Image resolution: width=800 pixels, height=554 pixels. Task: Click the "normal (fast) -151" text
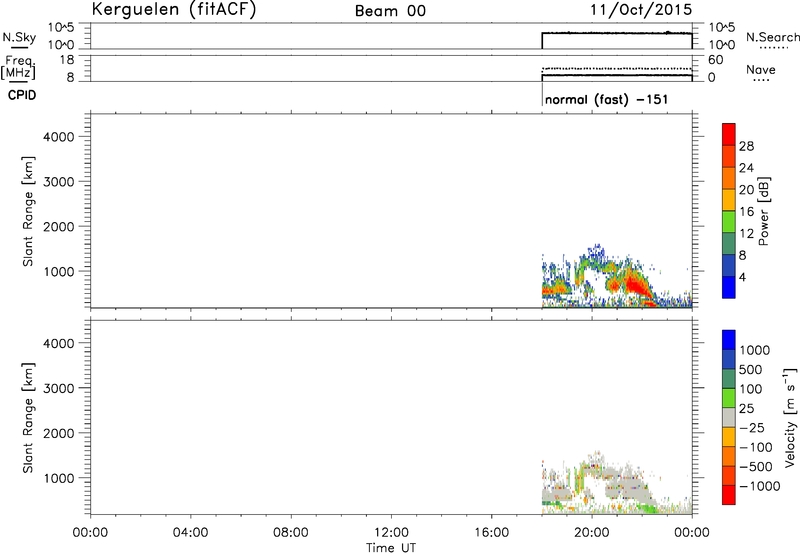606,99
